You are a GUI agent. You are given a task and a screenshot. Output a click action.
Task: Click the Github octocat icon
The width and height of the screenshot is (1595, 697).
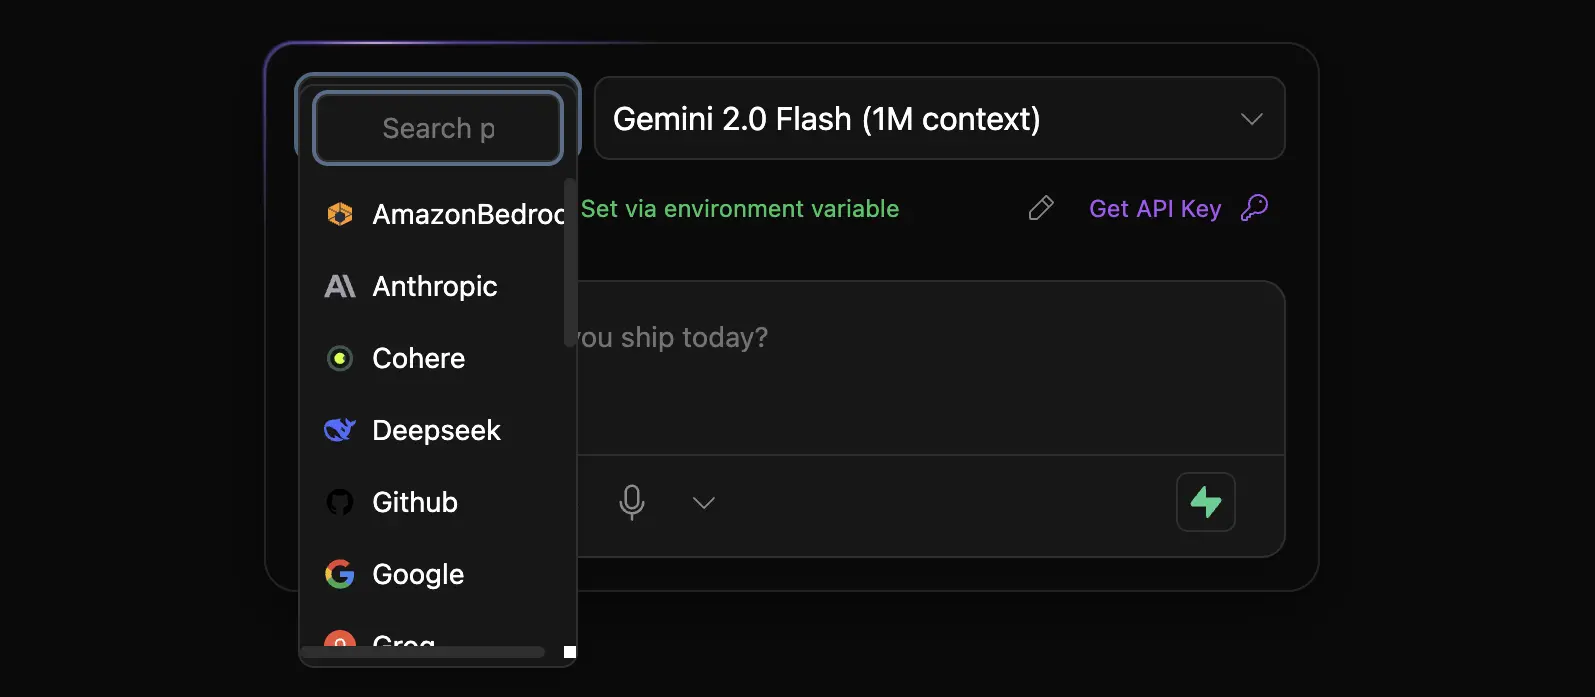click(x=340, y=502)
